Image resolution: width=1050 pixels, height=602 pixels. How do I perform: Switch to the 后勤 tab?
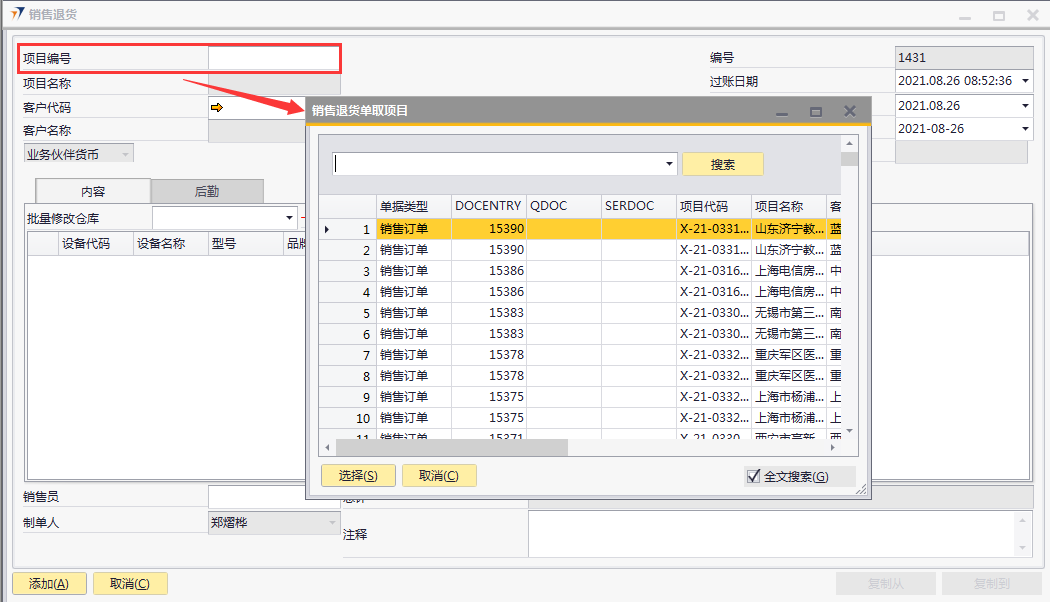tap(207, 191)
